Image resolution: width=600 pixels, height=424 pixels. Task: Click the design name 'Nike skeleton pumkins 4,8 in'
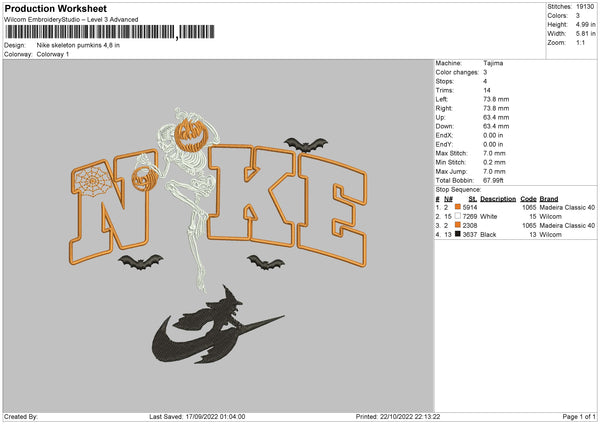pos(78,45)
